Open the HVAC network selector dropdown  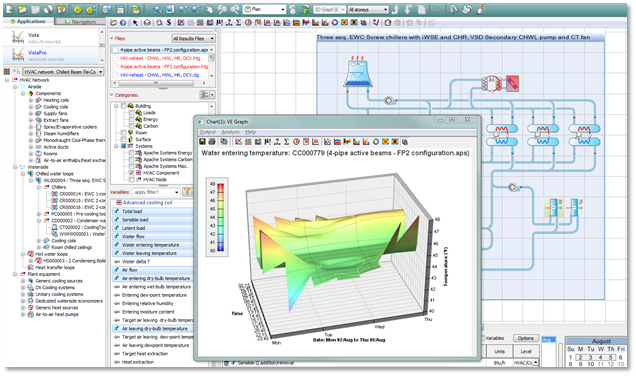tap(63, 72)
